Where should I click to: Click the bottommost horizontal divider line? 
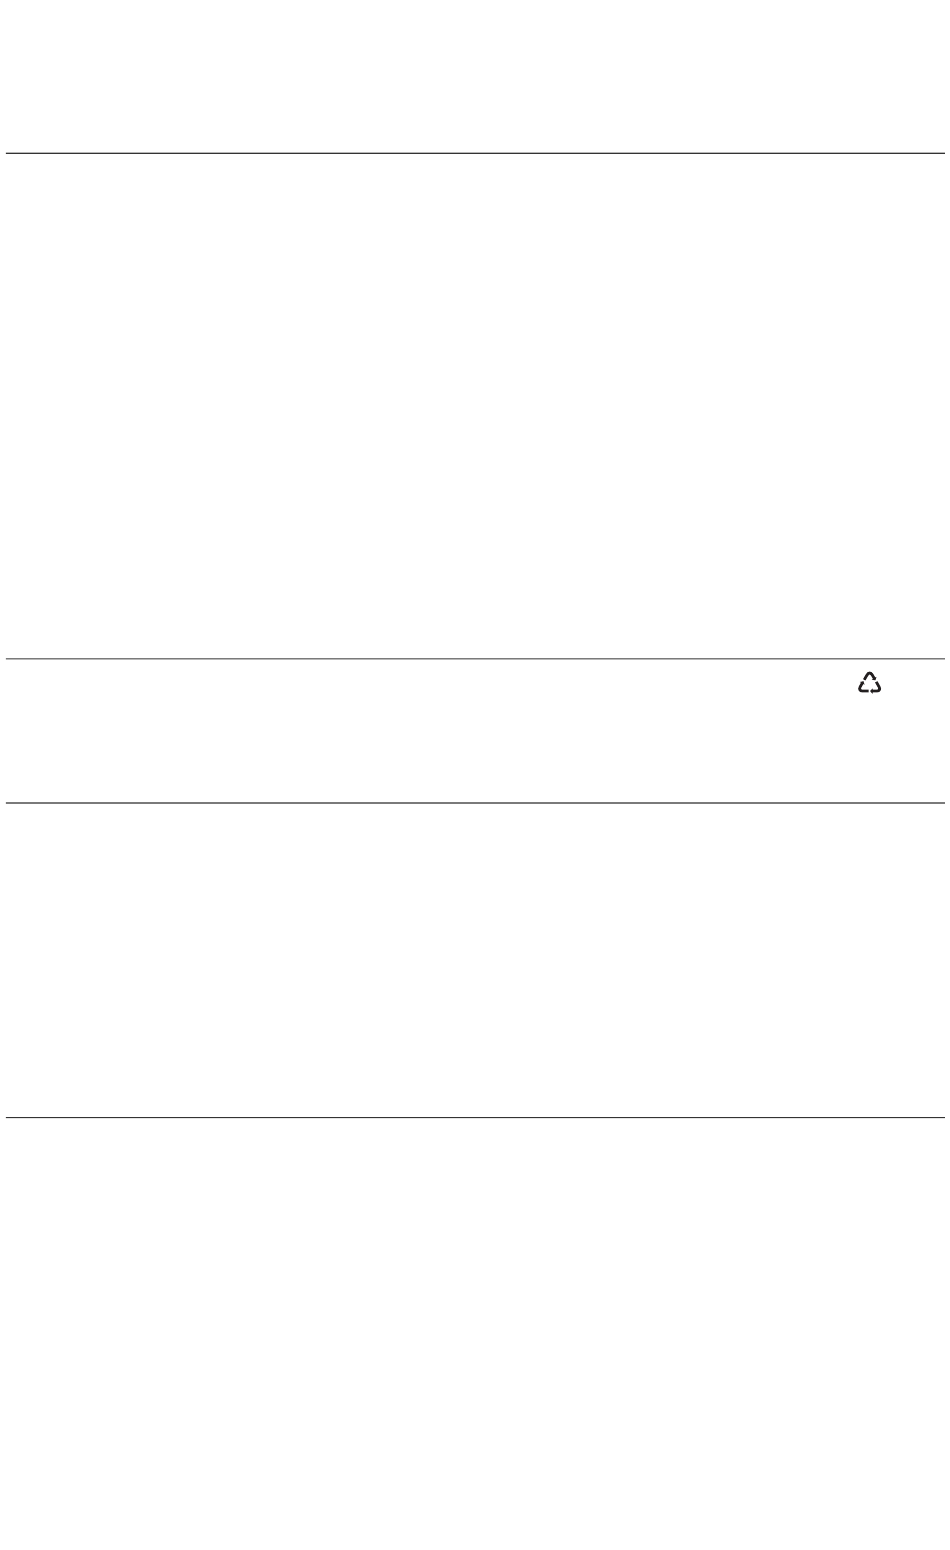[x=475, y=1117]
